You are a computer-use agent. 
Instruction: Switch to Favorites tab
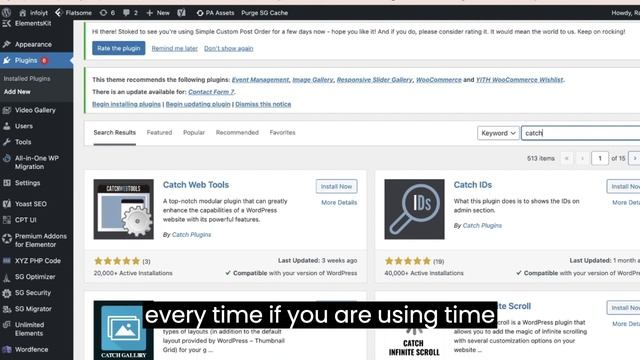pos(282,133)
